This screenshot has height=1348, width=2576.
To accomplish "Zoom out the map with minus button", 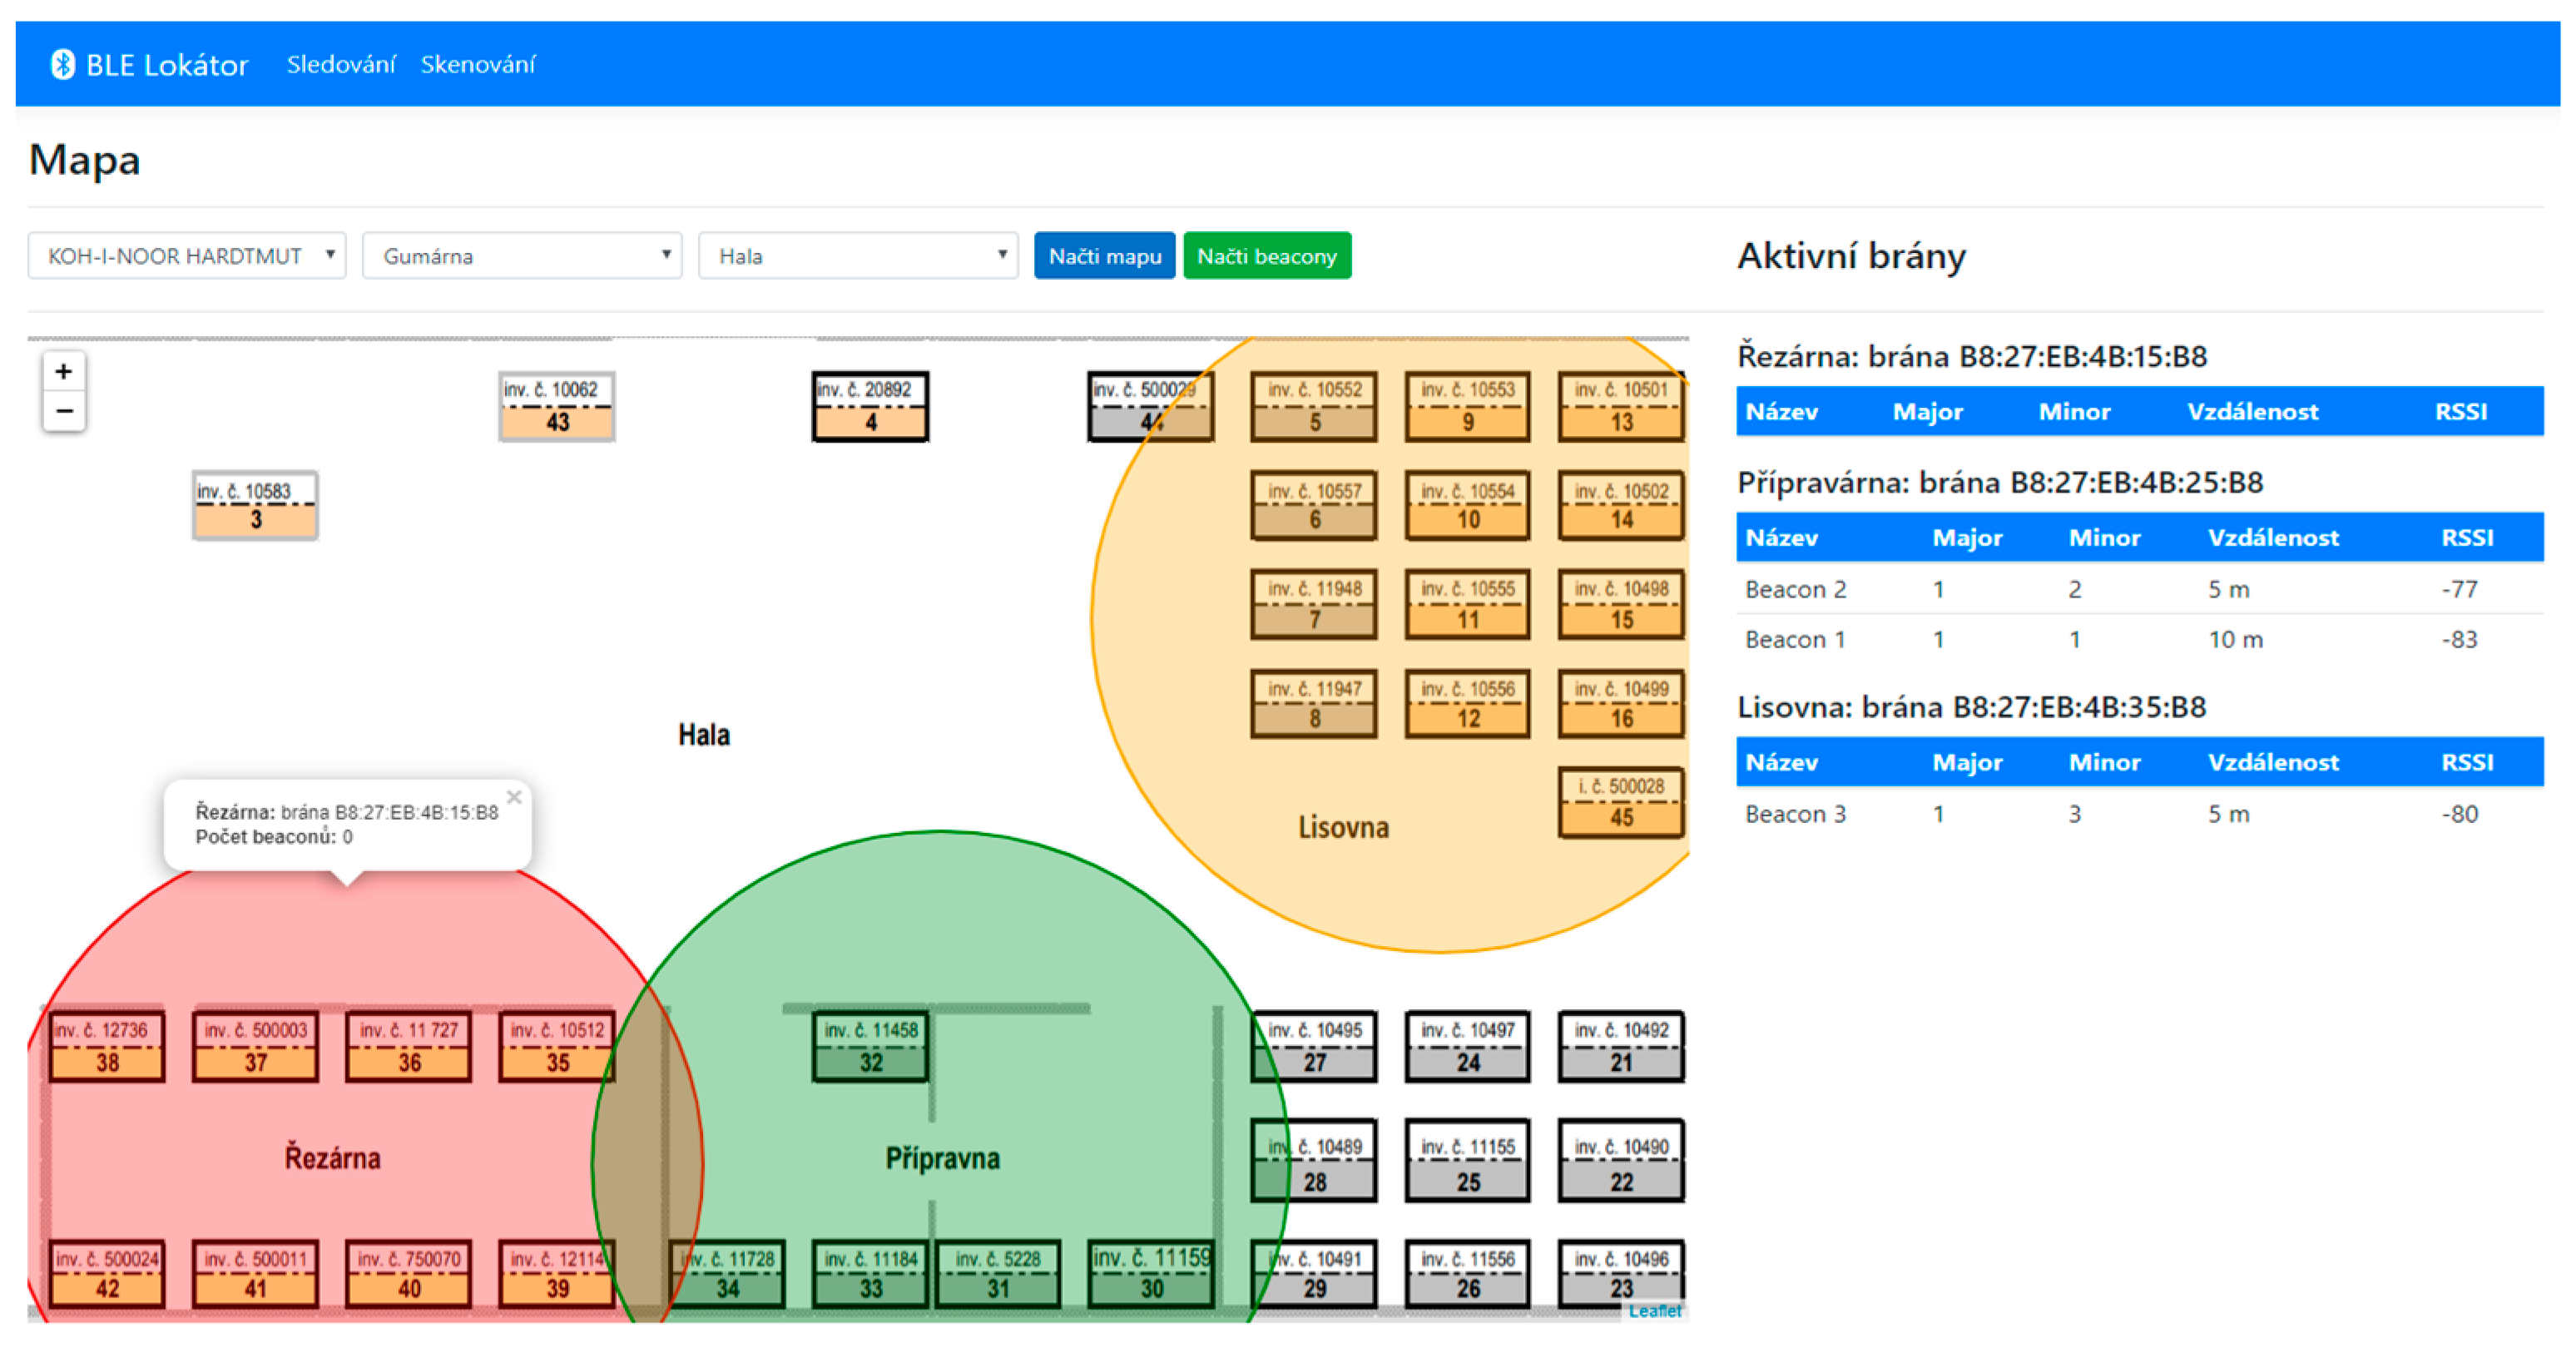I will pyautogui.click(x=64, y=411).
